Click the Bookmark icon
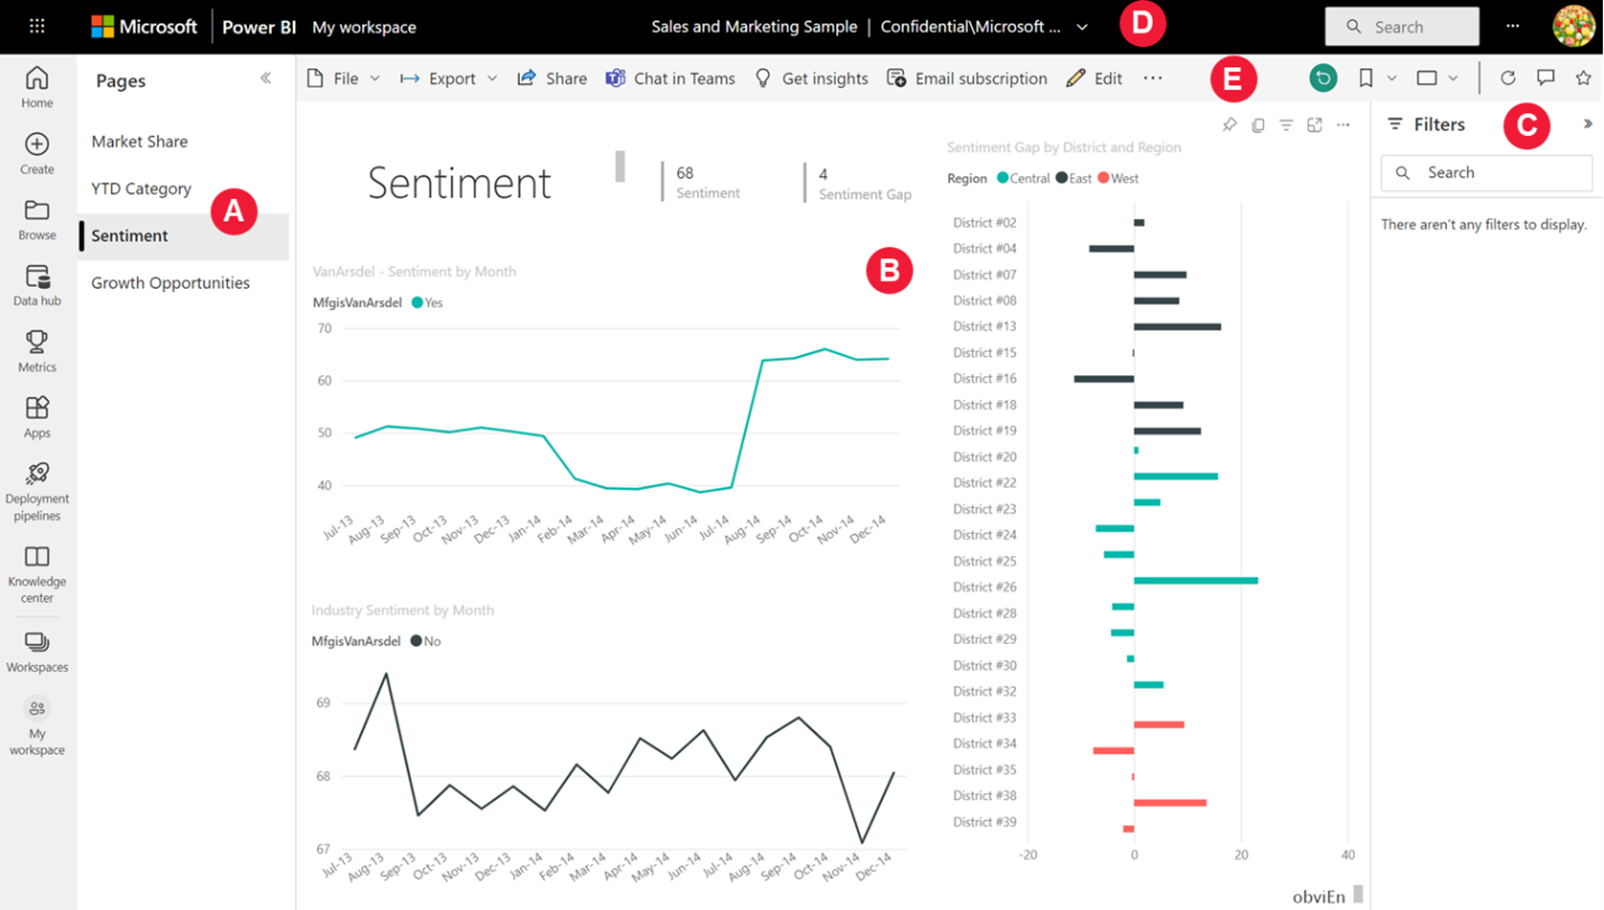The height and width of the screenshot is (910, 1604). tap(1366, 78)
